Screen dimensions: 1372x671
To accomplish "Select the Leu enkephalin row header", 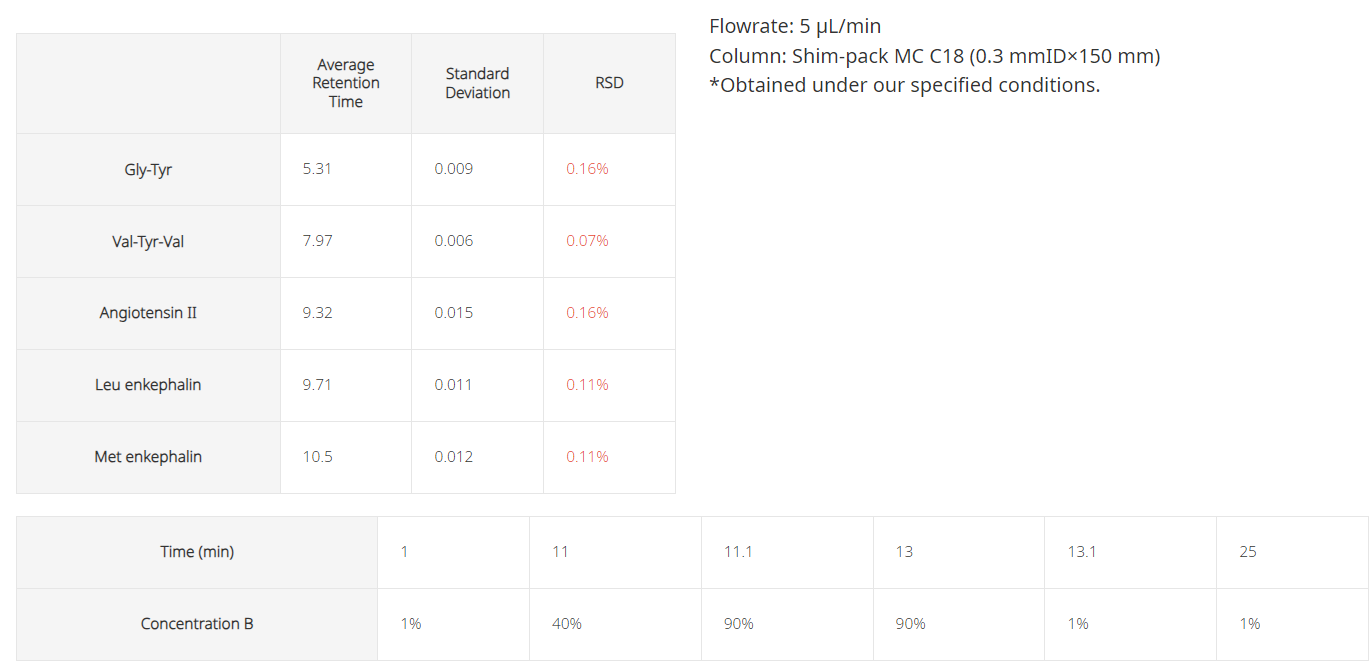I will click(148, 386).
